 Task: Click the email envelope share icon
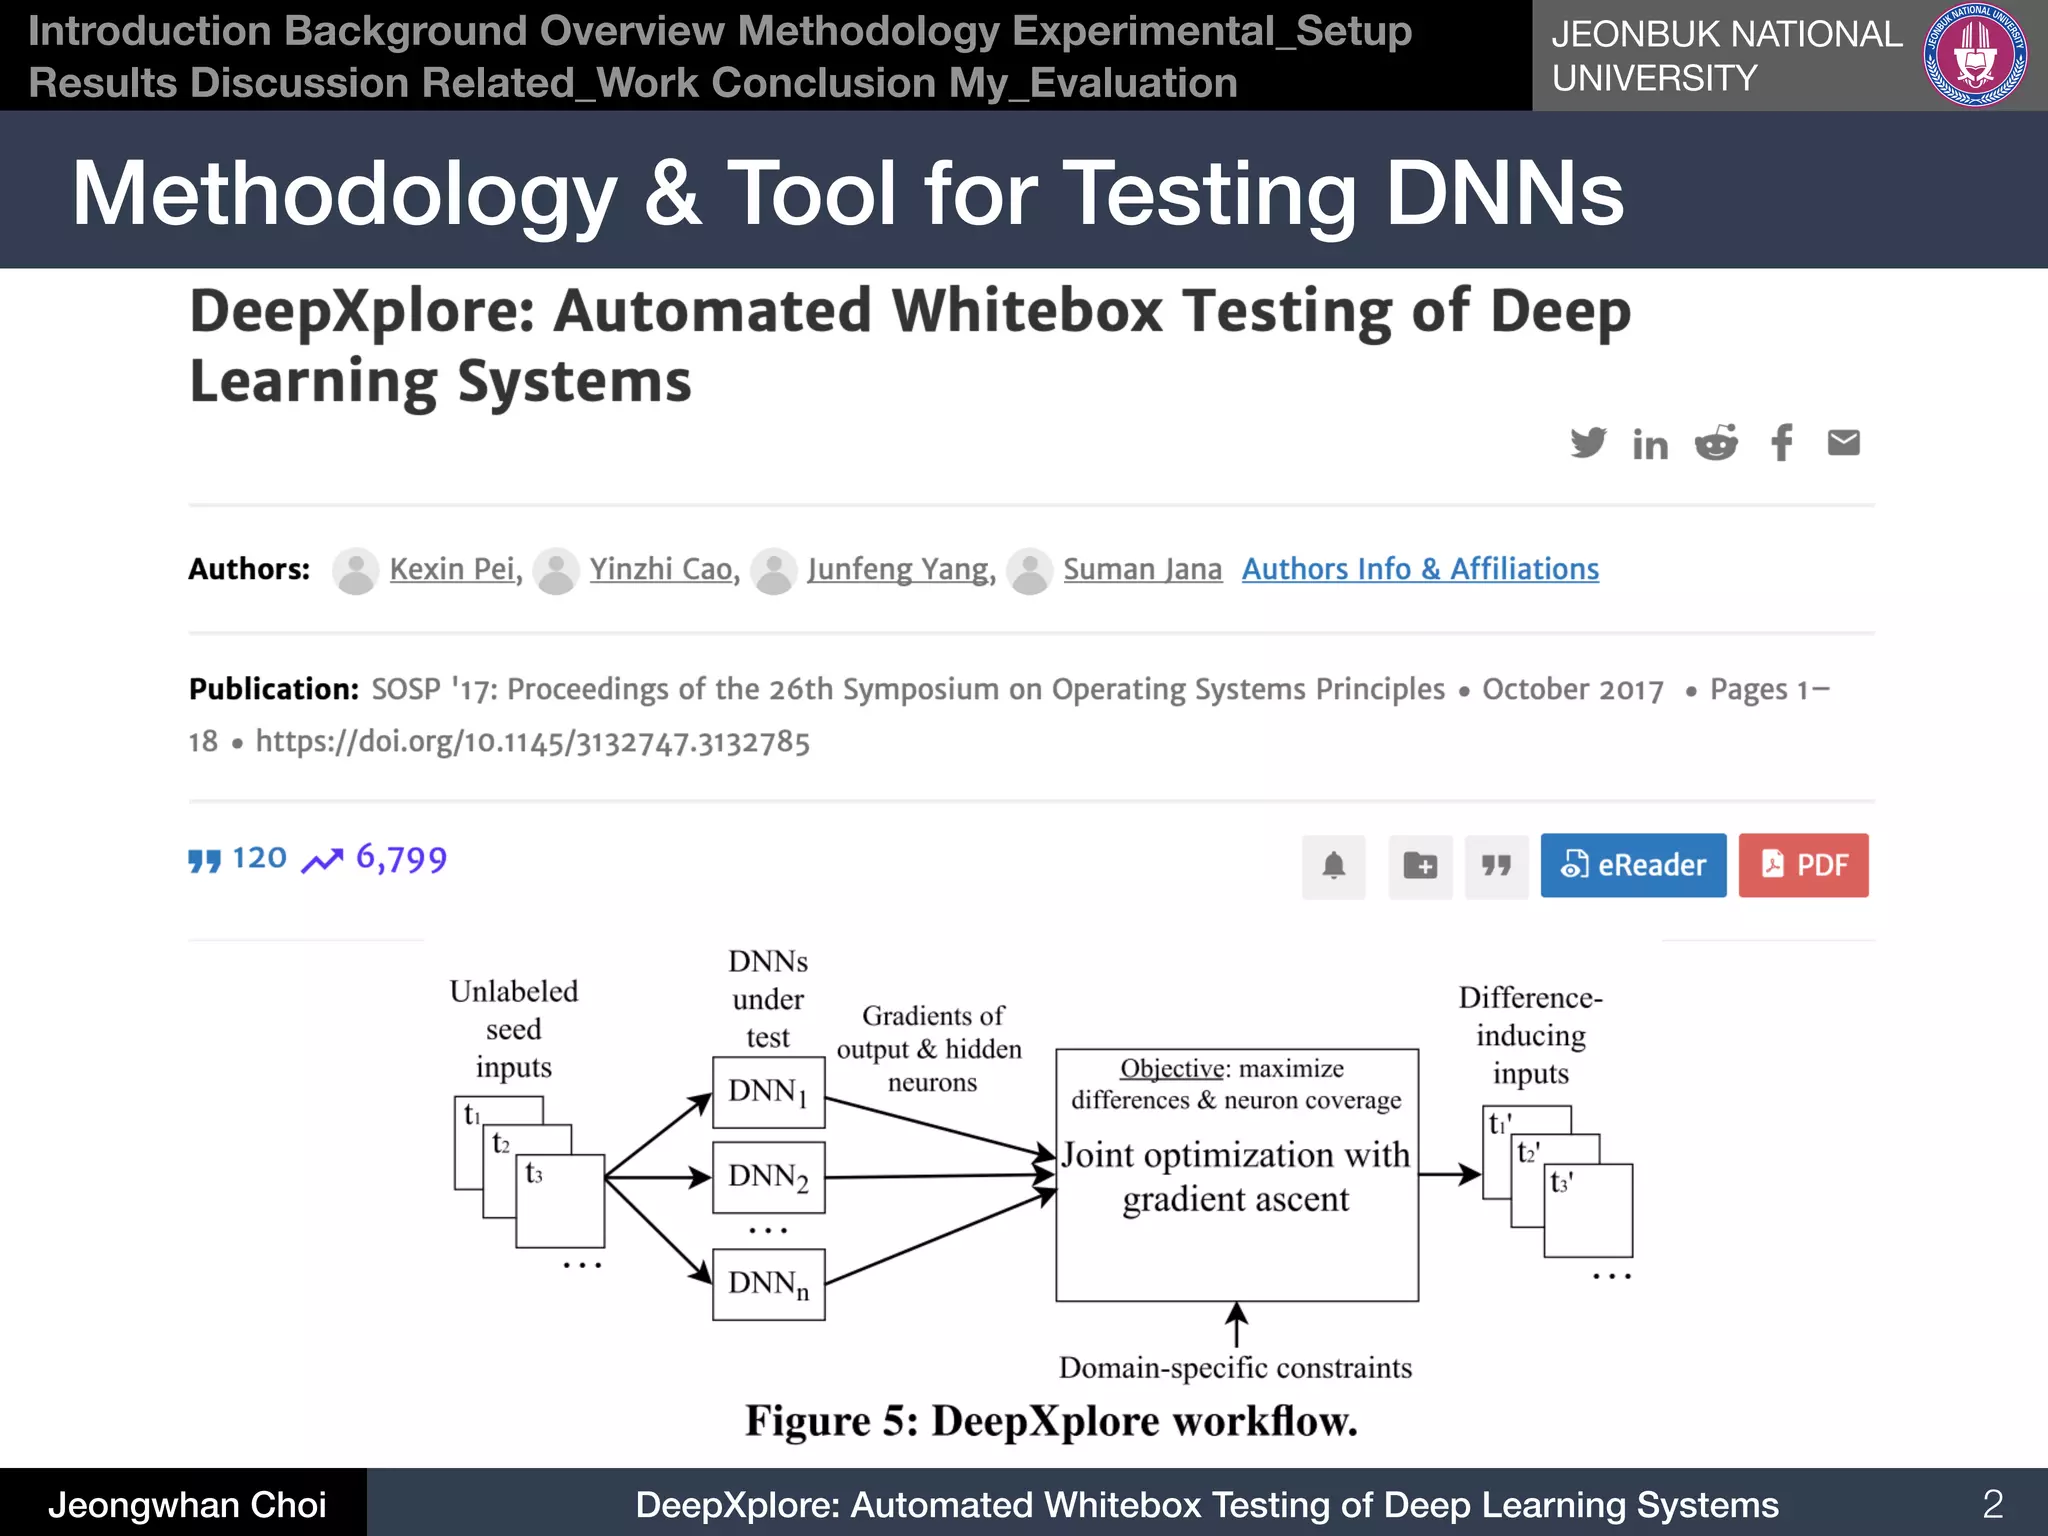coord(1843,442)
